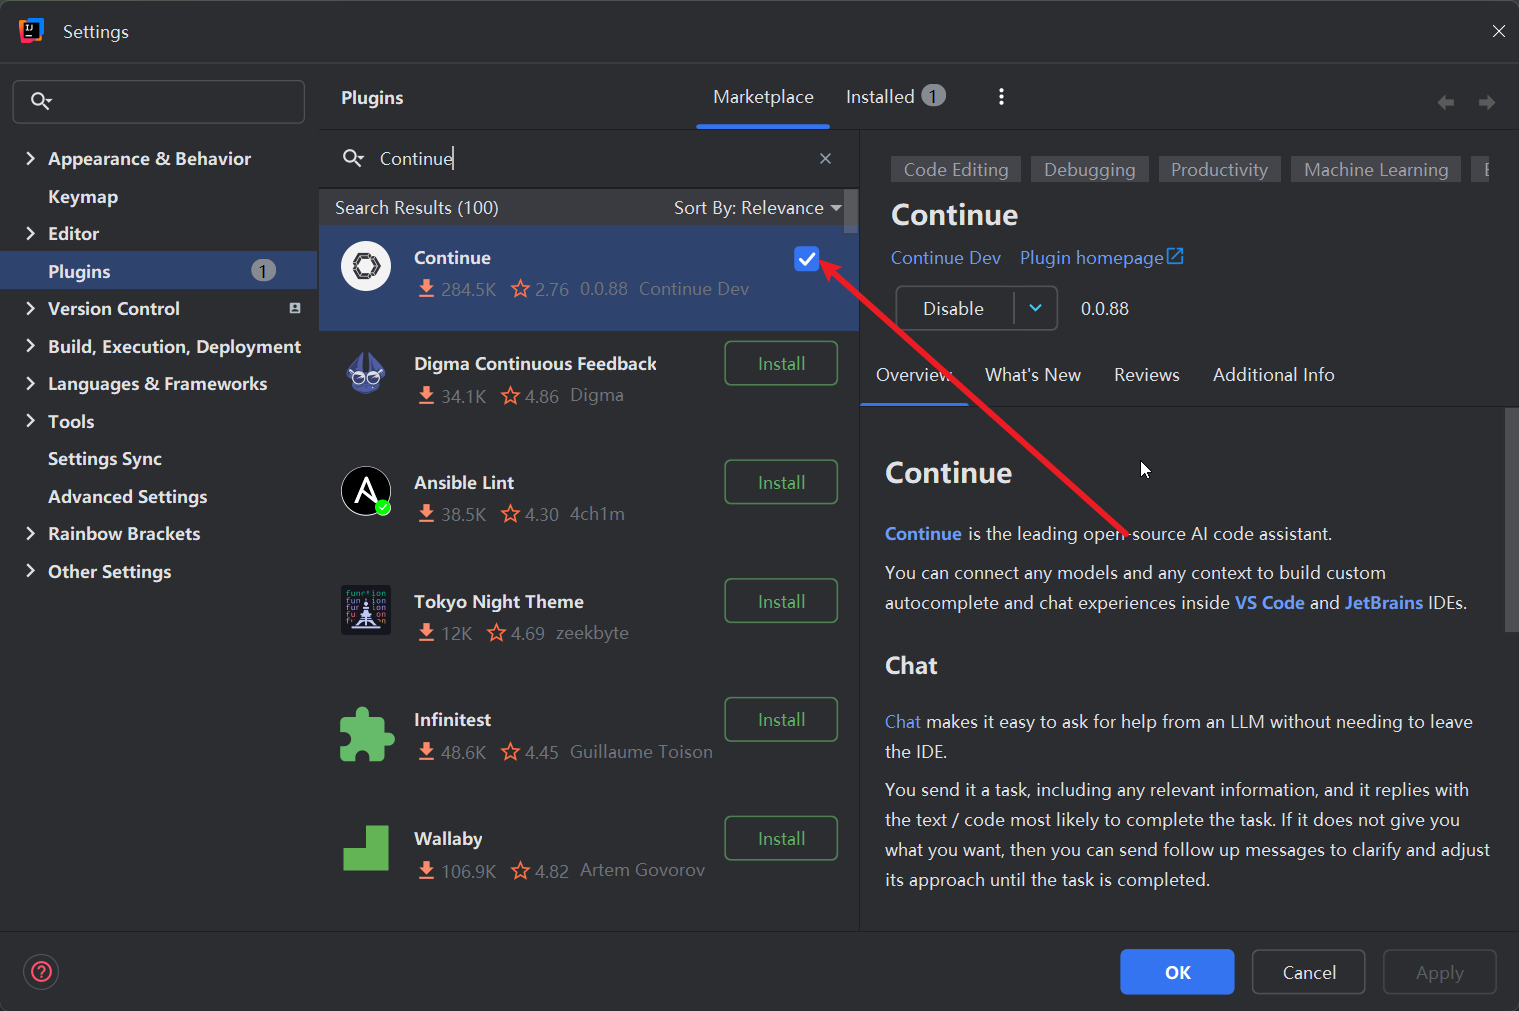
Task: Click the Plugins update count badge
Action: coord(263,271)
